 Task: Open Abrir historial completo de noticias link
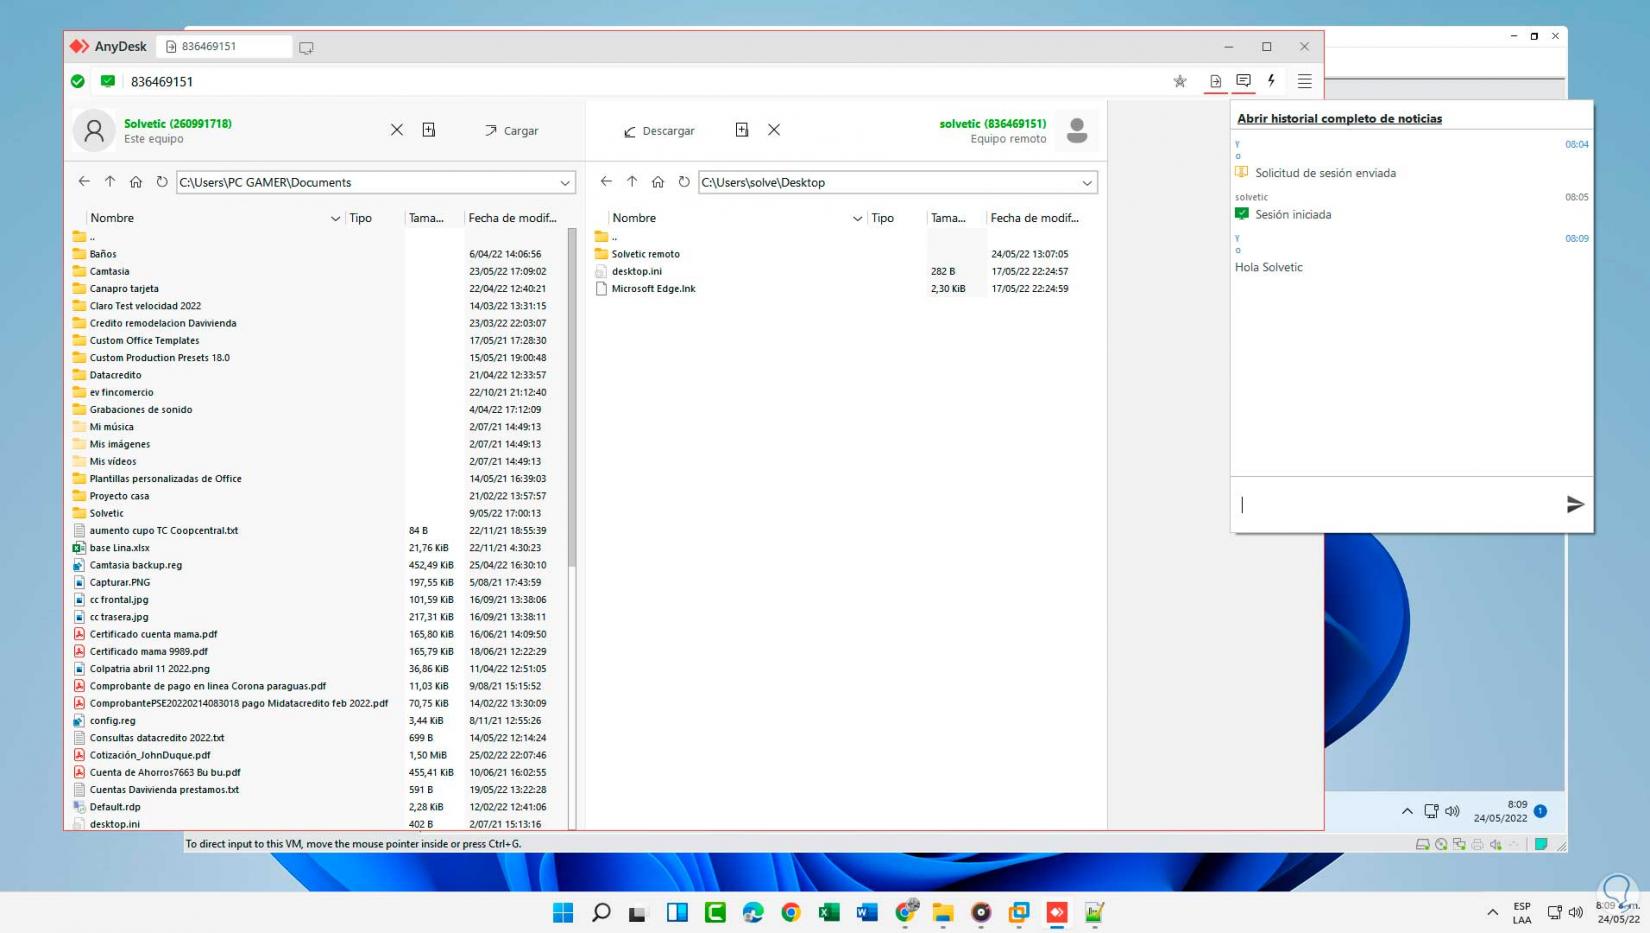point(1340,118)
